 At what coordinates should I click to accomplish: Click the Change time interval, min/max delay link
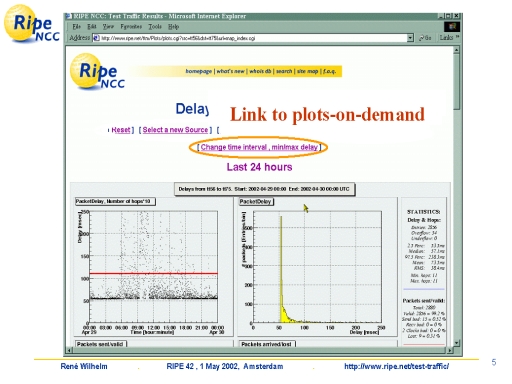[259, 147]
